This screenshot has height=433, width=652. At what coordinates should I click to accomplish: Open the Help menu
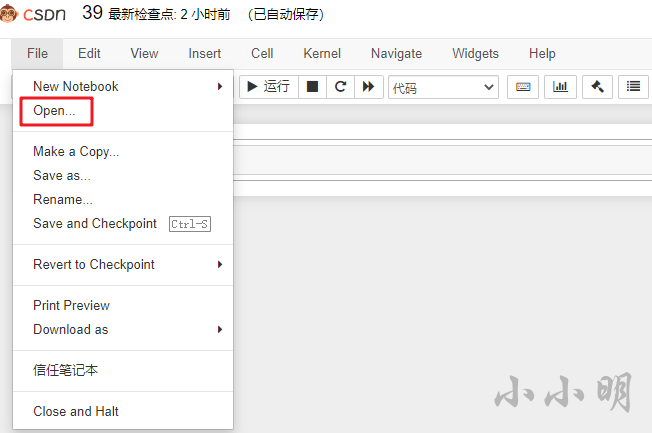pos(542,54)
